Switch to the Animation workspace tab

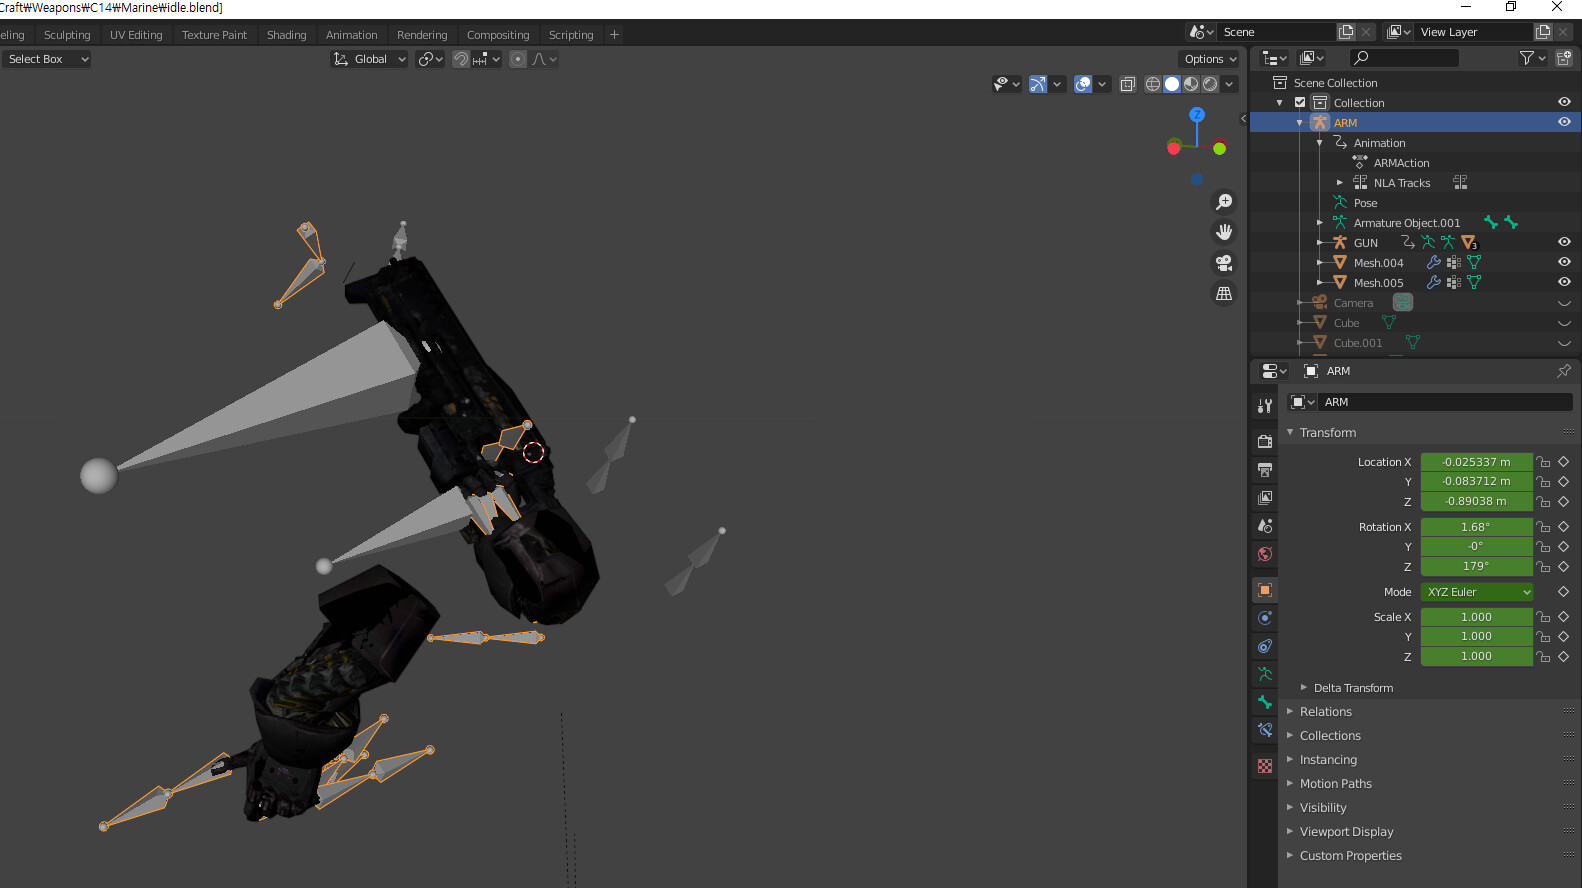pos(352,35)
